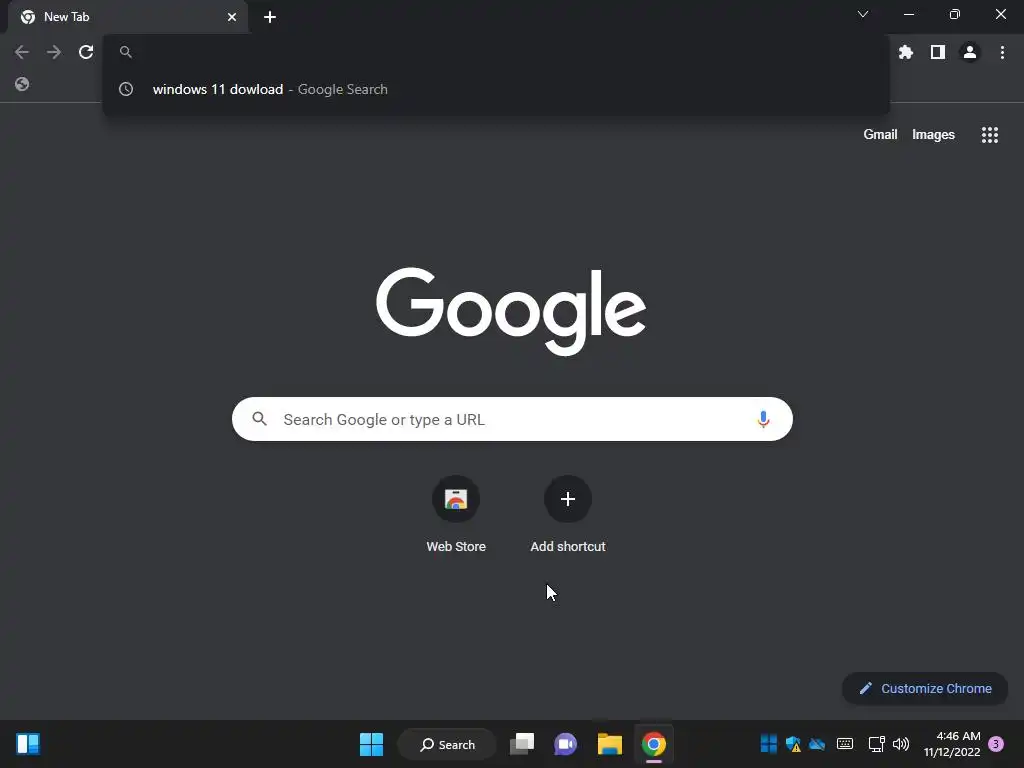
Task: Open the clock showing 4:46 AM
Action: [952, 744]
